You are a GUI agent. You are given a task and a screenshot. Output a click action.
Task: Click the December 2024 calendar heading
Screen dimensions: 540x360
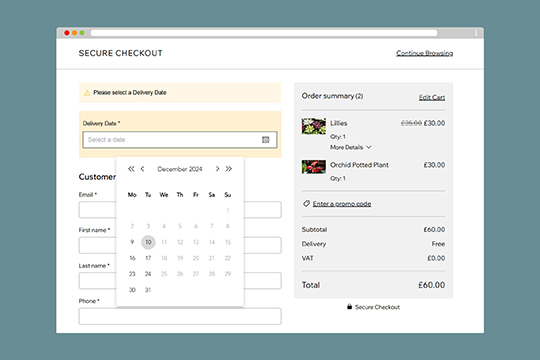(x=180, y=169)
